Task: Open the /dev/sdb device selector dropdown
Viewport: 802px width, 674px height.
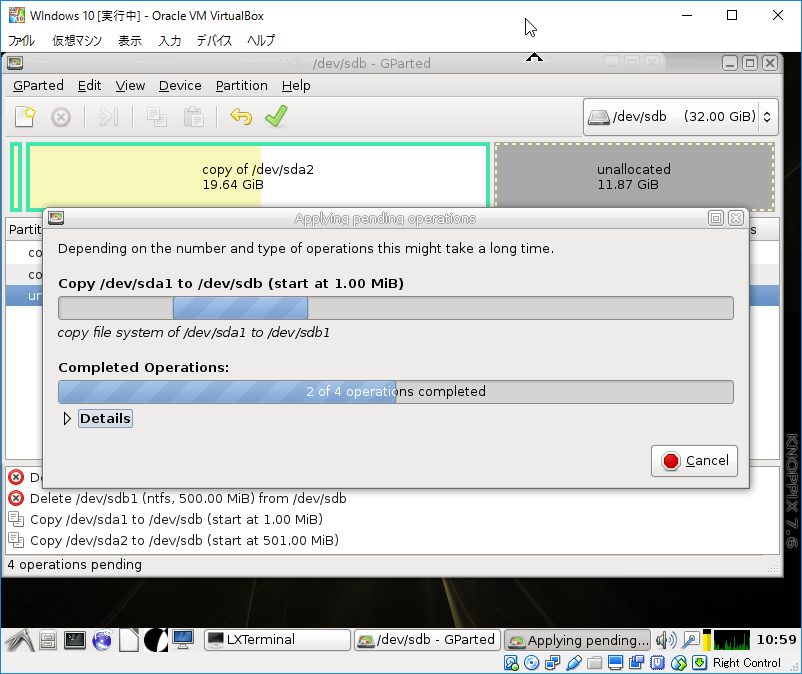Action: coord(680,117)
